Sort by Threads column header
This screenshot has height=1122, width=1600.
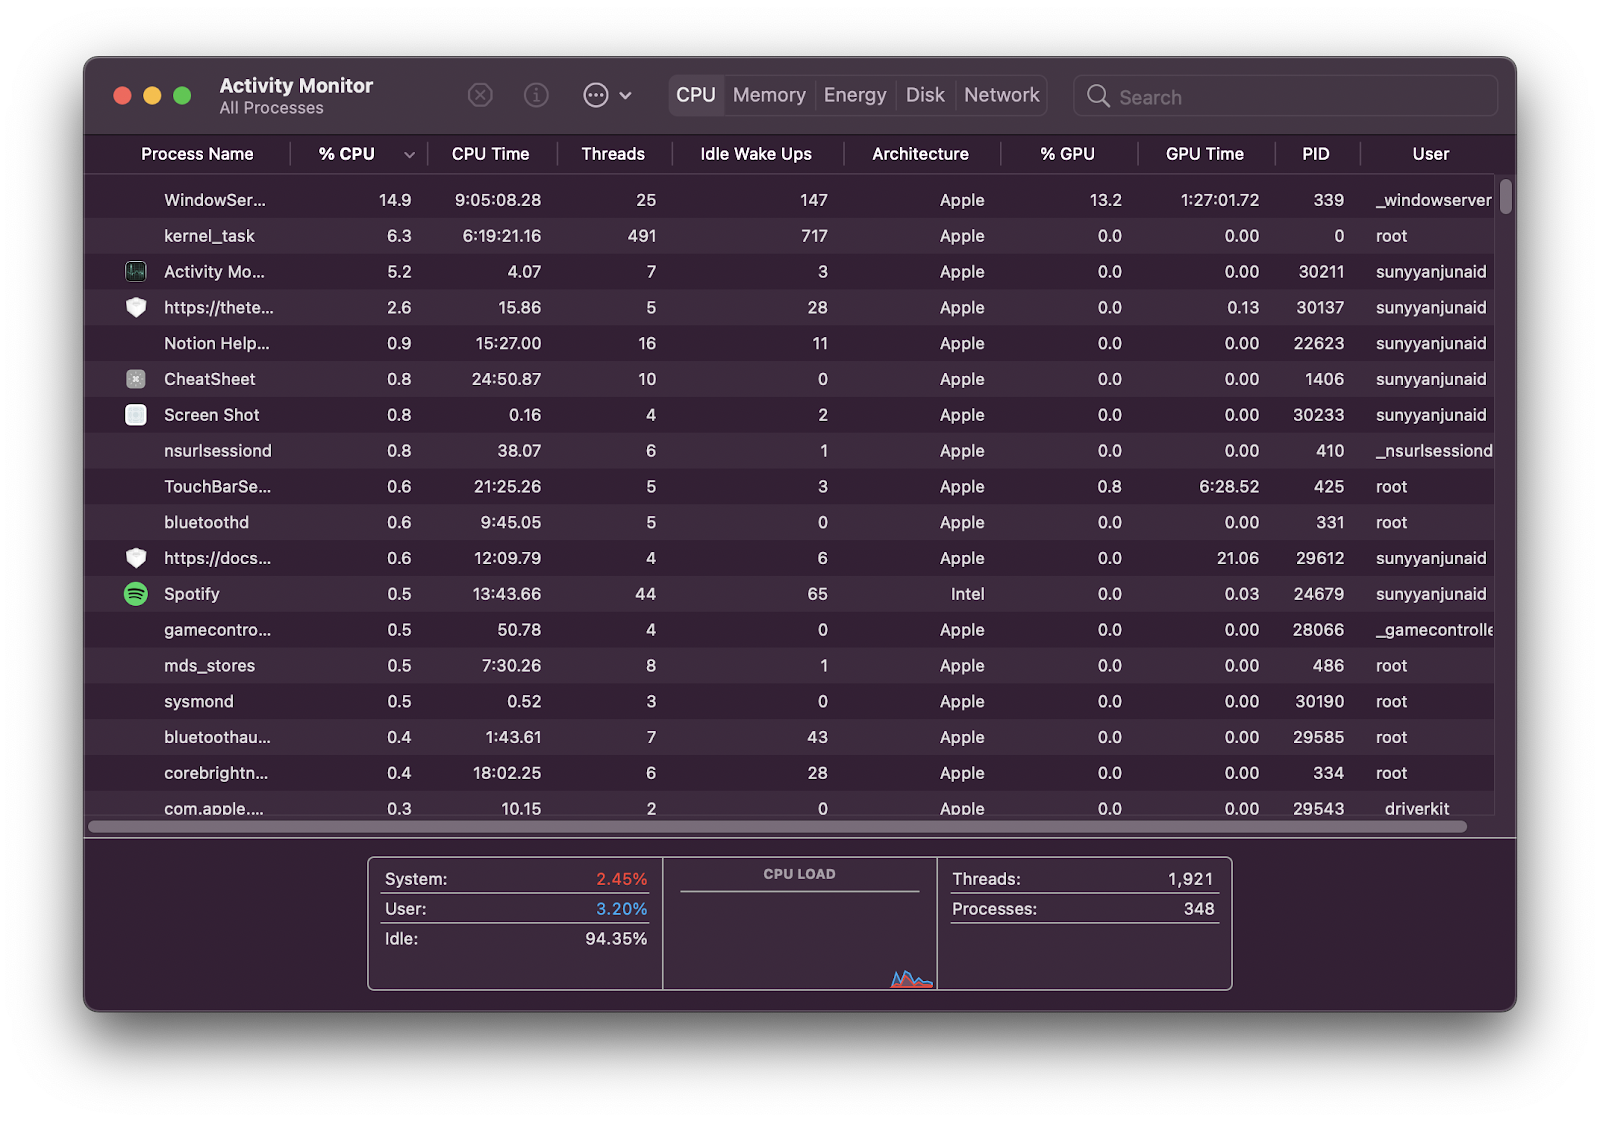[x=613, y=154]
